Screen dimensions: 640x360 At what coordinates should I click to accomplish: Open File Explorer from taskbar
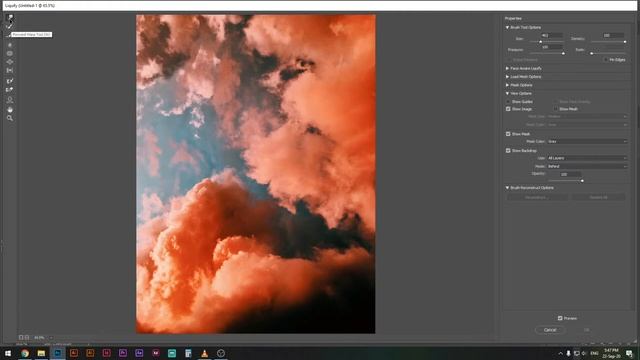pyautogui.click(x=41, y=353)
